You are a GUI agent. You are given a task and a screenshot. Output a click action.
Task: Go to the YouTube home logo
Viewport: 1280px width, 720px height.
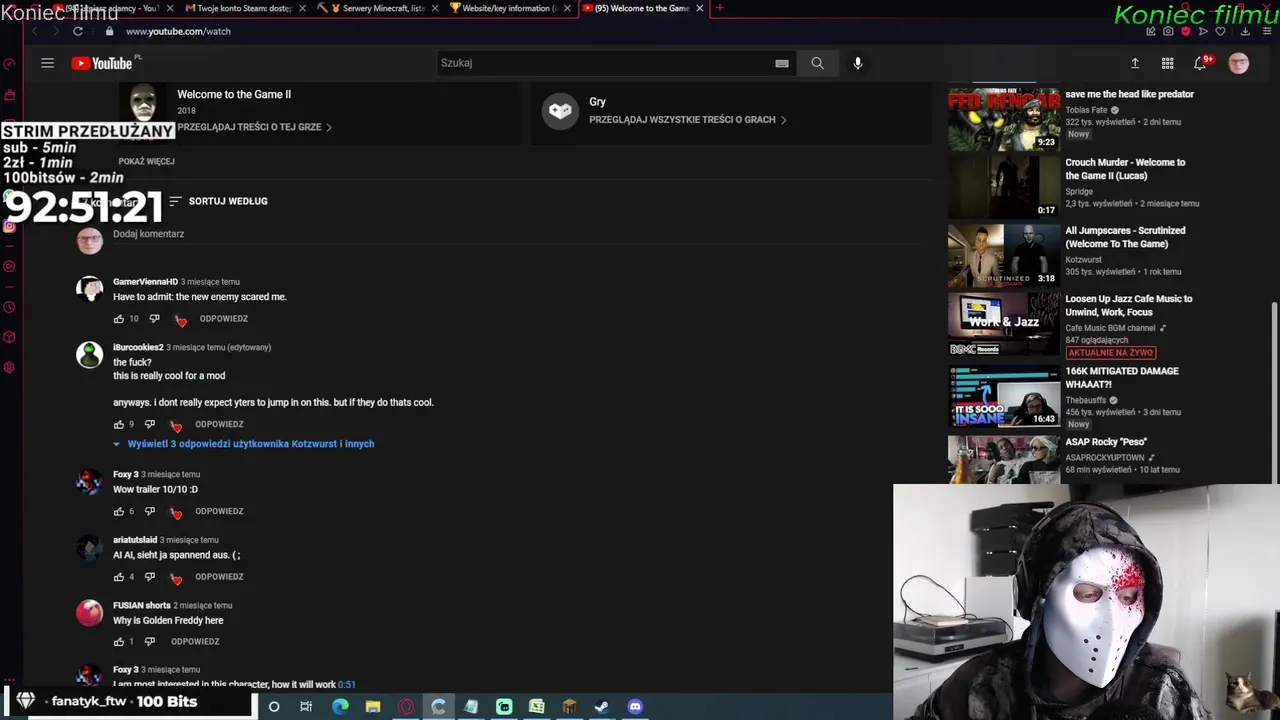pyautogui.click(x=103, y=63)
